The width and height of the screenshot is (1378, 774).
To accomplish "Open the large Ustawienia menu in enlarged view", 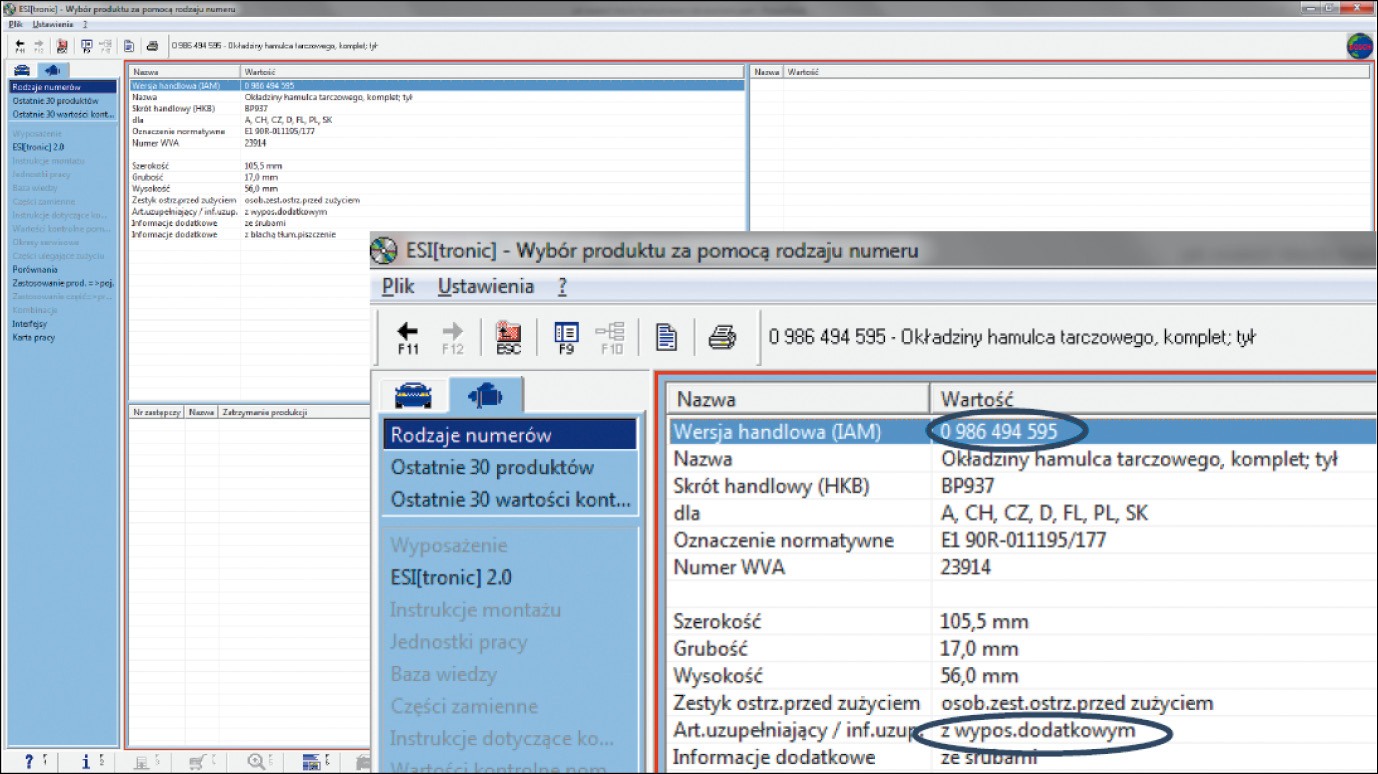I will tap(485, 287).
